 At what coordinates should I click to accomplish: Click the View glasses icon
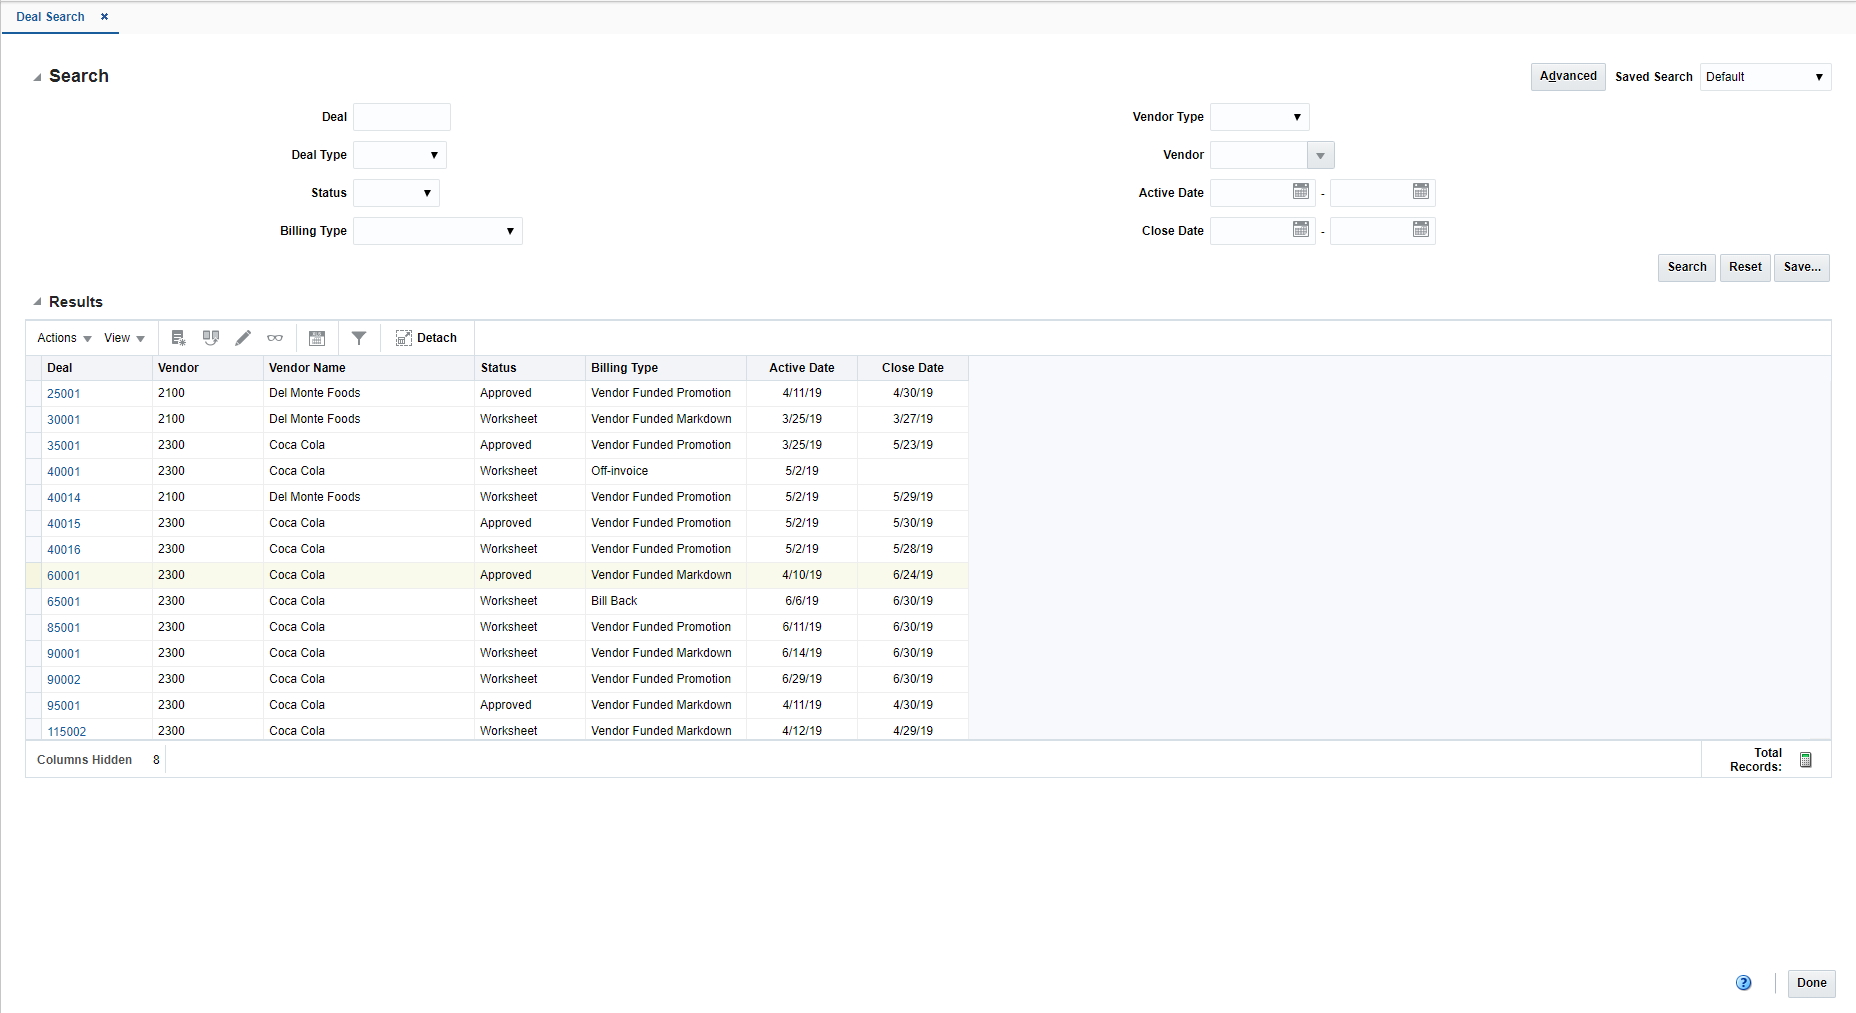[275, 338]
